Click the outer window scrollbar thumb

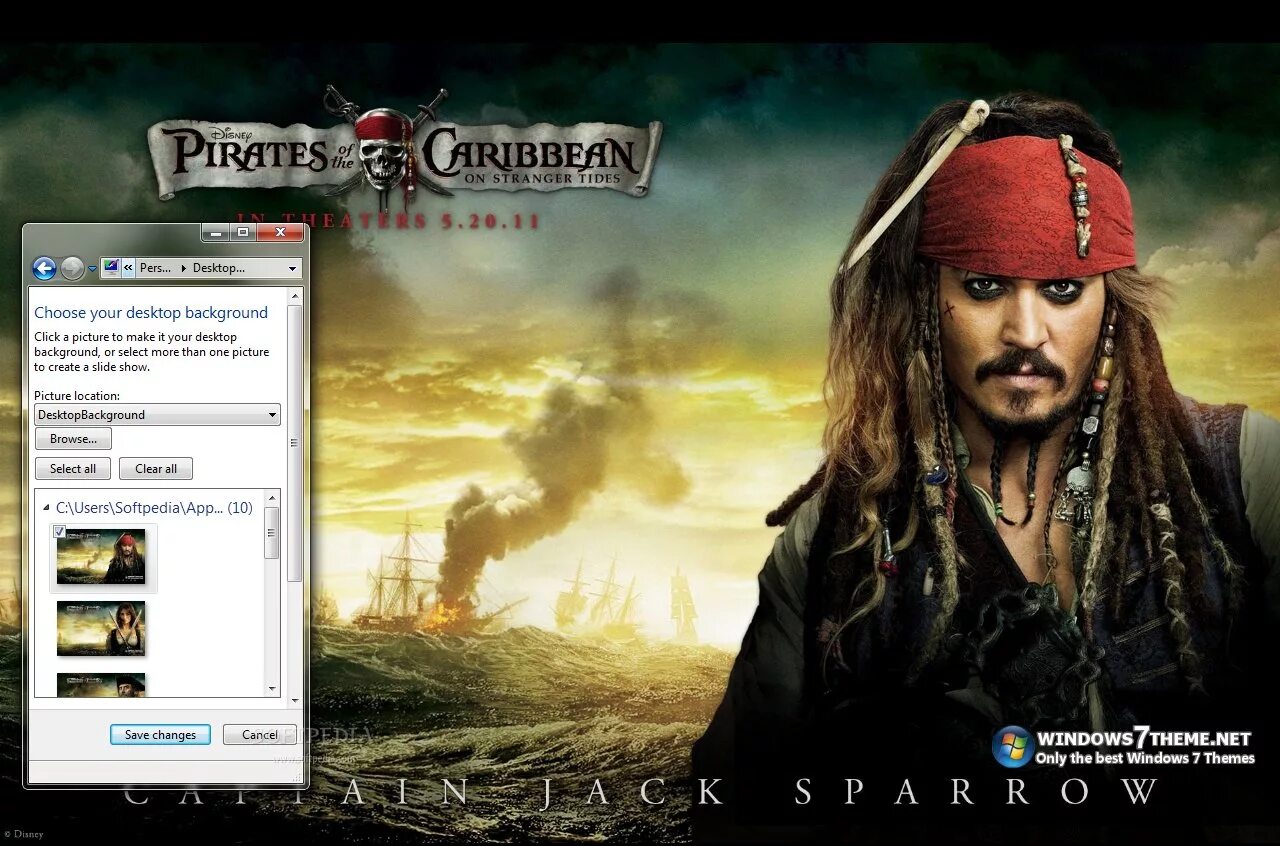(294, 442)
